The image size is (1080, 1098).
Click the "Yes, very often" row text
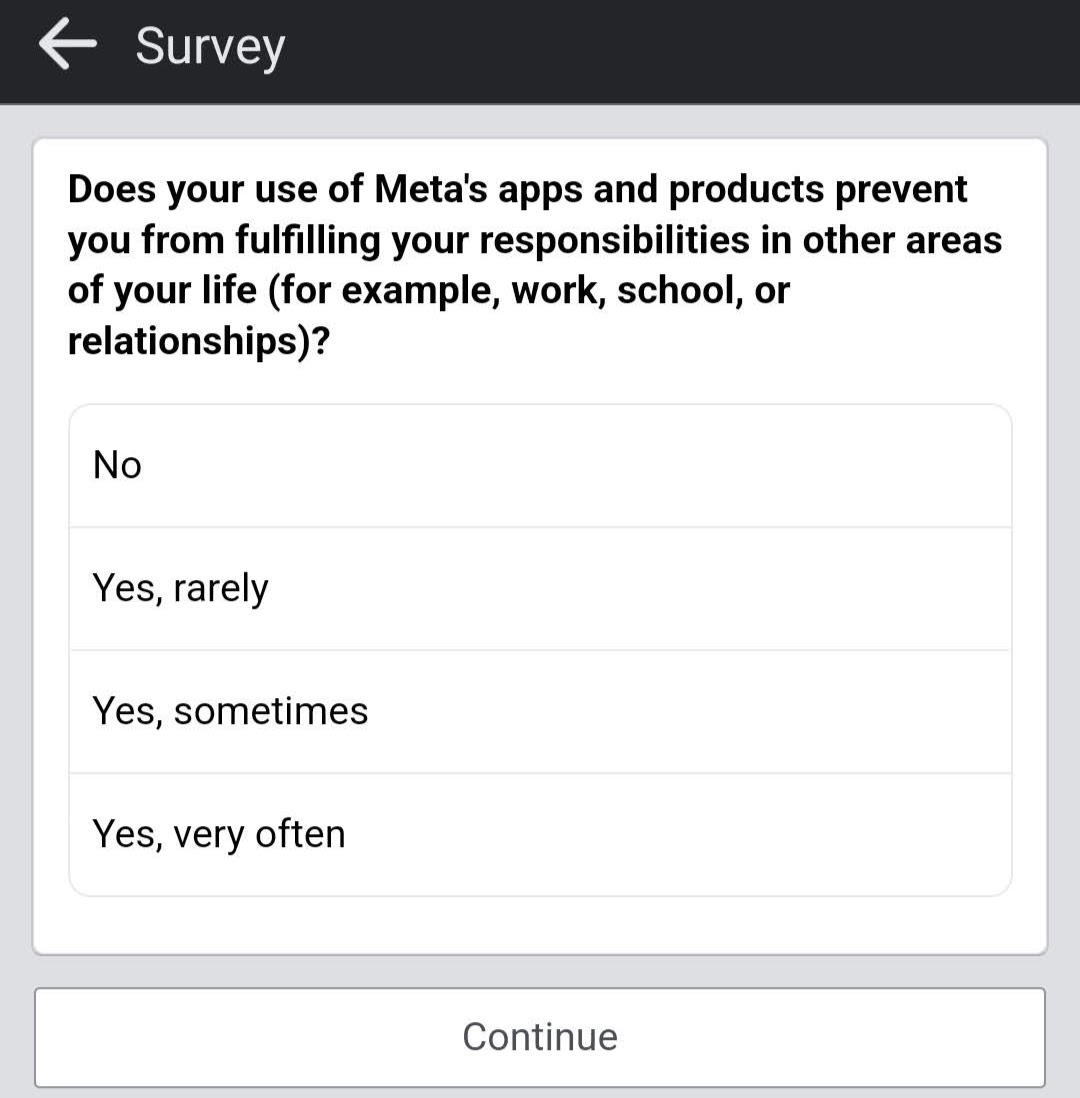pyautogui.click(x=219, y=835)
